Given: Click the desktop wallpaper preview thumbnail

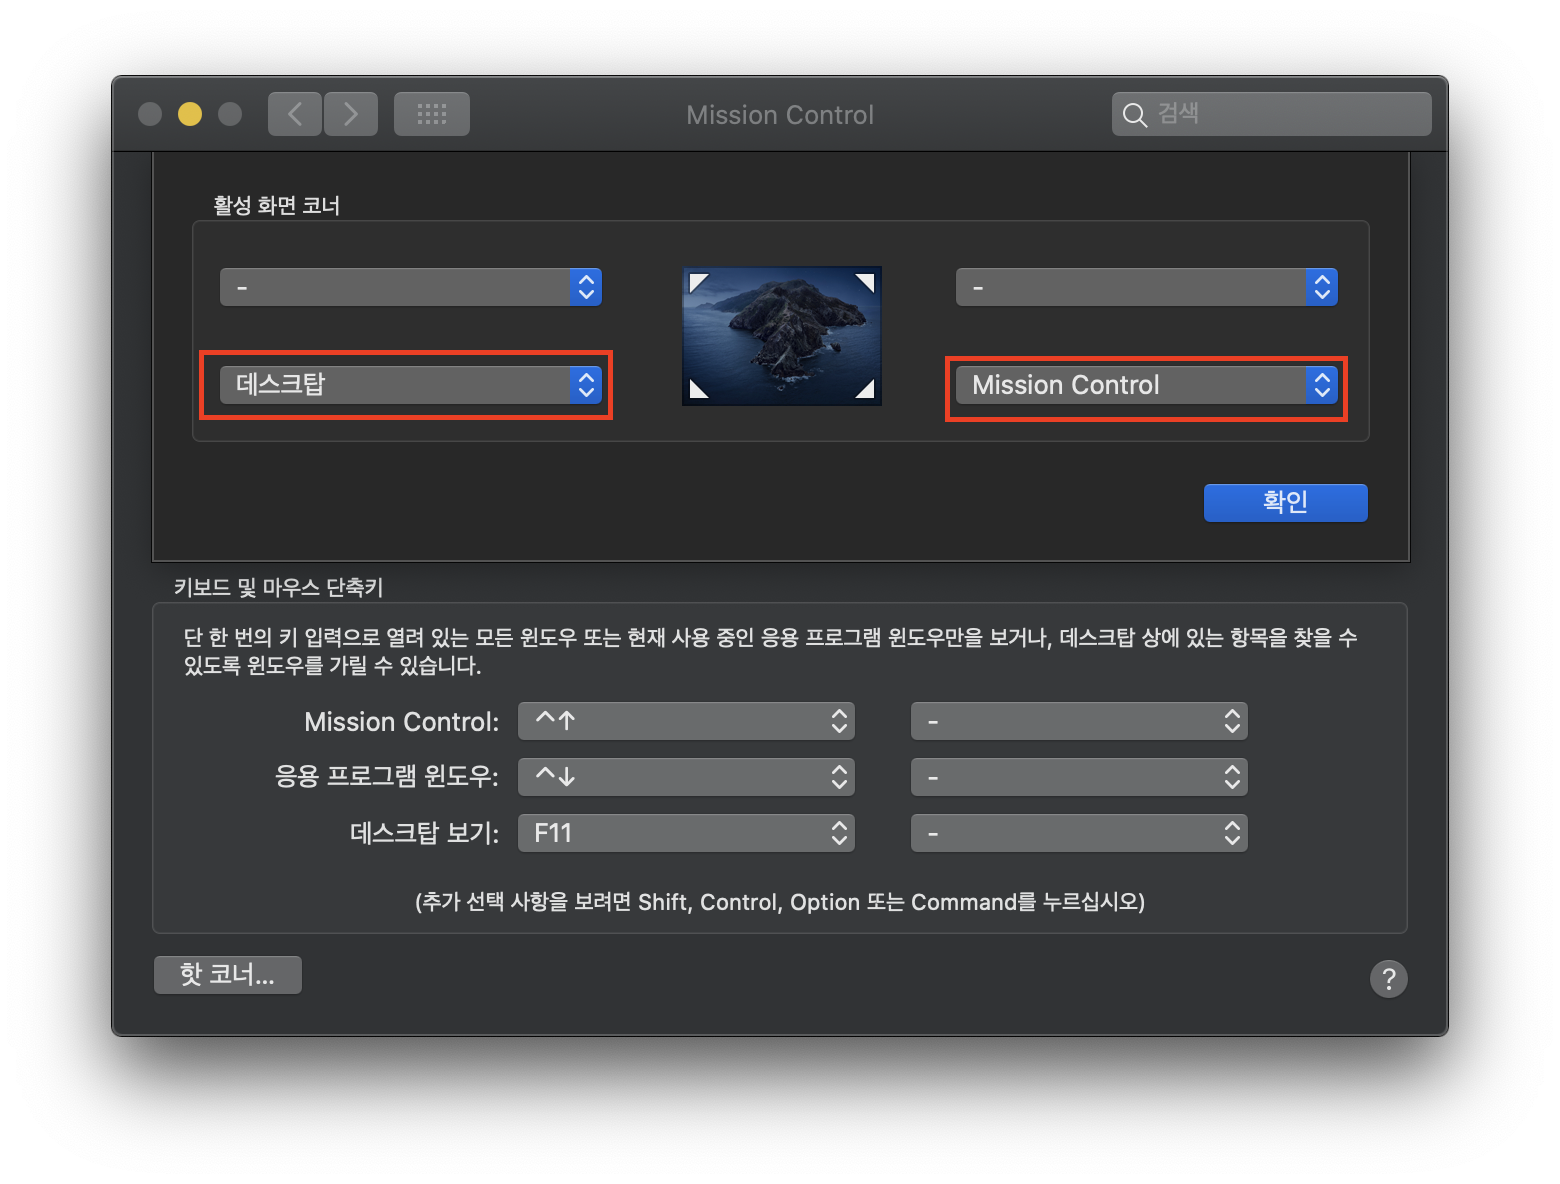Looking at the screenshot, I should [782, 336].
